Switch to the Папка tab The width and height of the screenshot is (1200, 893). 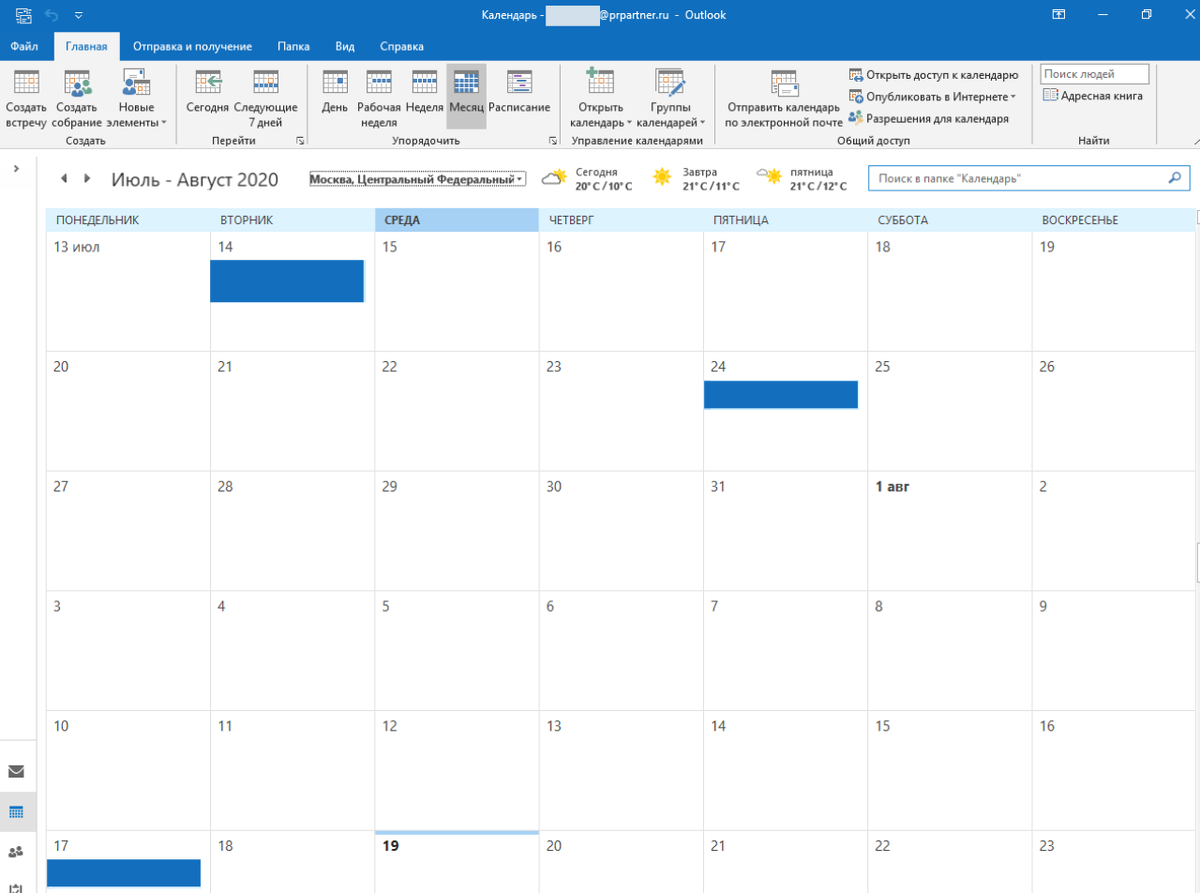[x=293, y=46]
